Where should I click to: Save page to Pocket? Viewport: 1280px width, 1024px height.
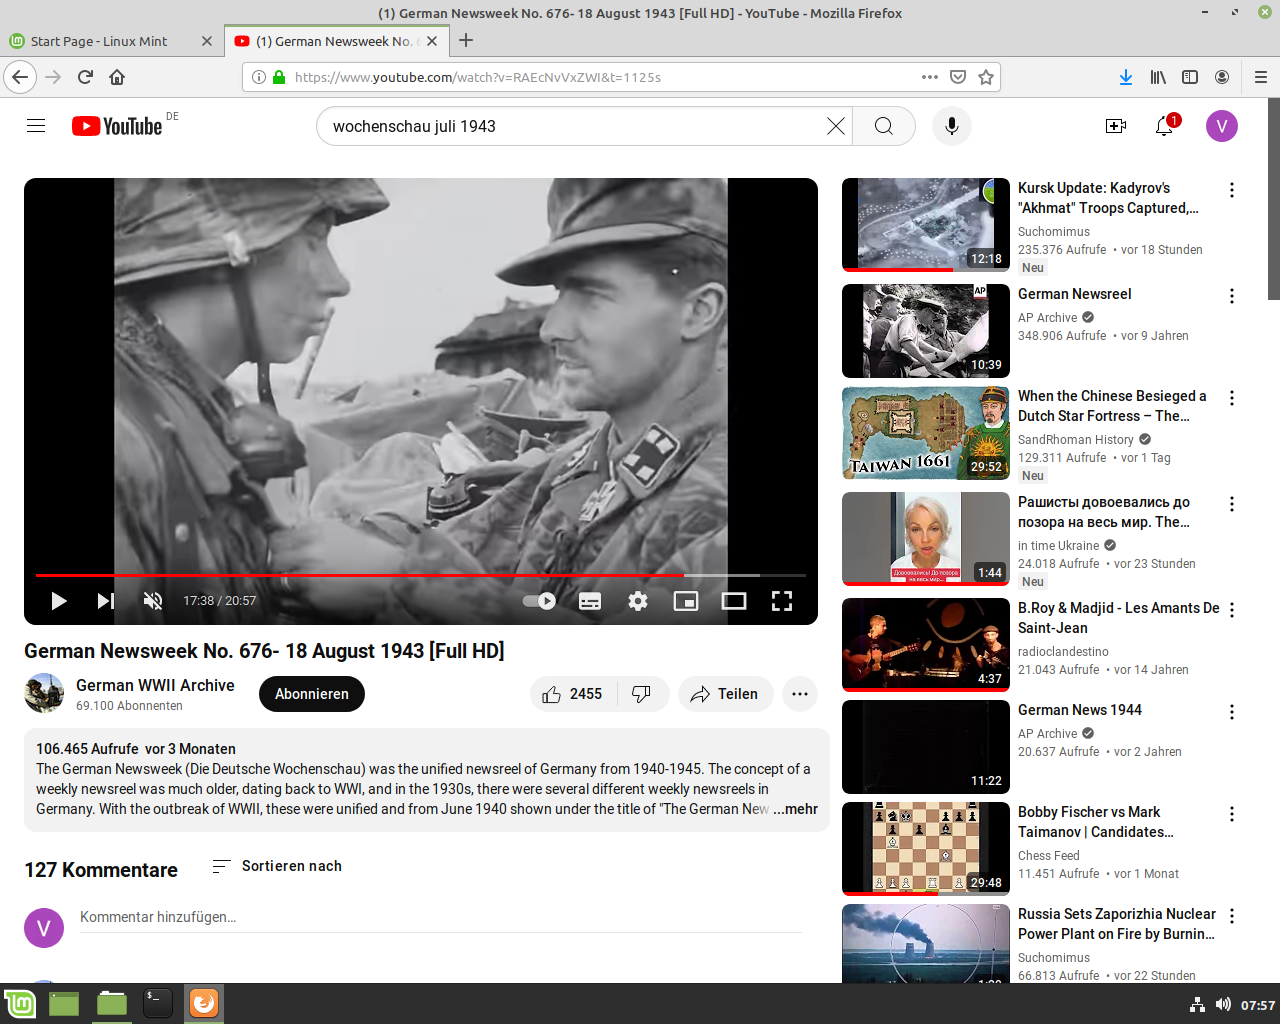958,77
